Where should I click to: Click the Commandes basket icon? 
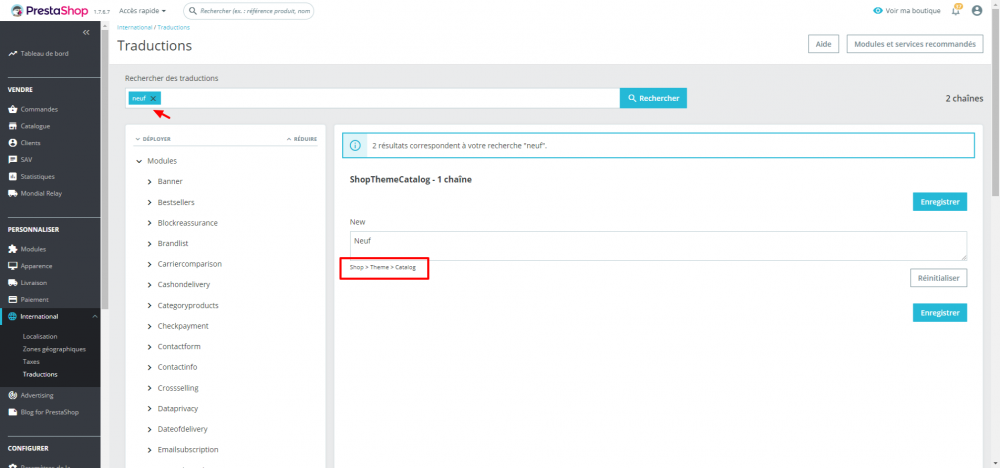pos(13,110)
